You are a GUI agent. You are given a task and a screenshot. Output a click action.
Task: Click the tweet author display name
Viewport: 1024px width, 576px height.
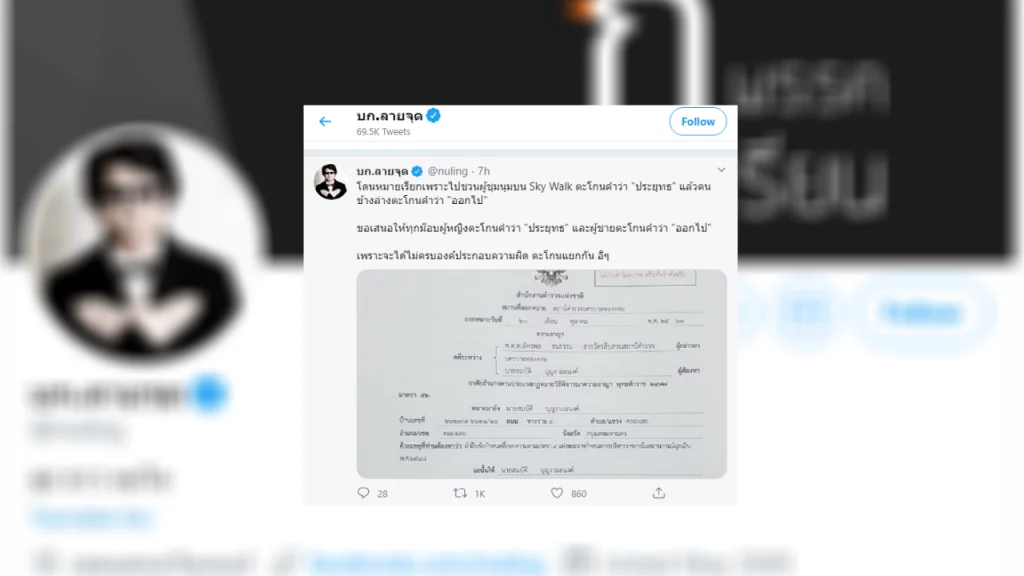tap(382, 171)
